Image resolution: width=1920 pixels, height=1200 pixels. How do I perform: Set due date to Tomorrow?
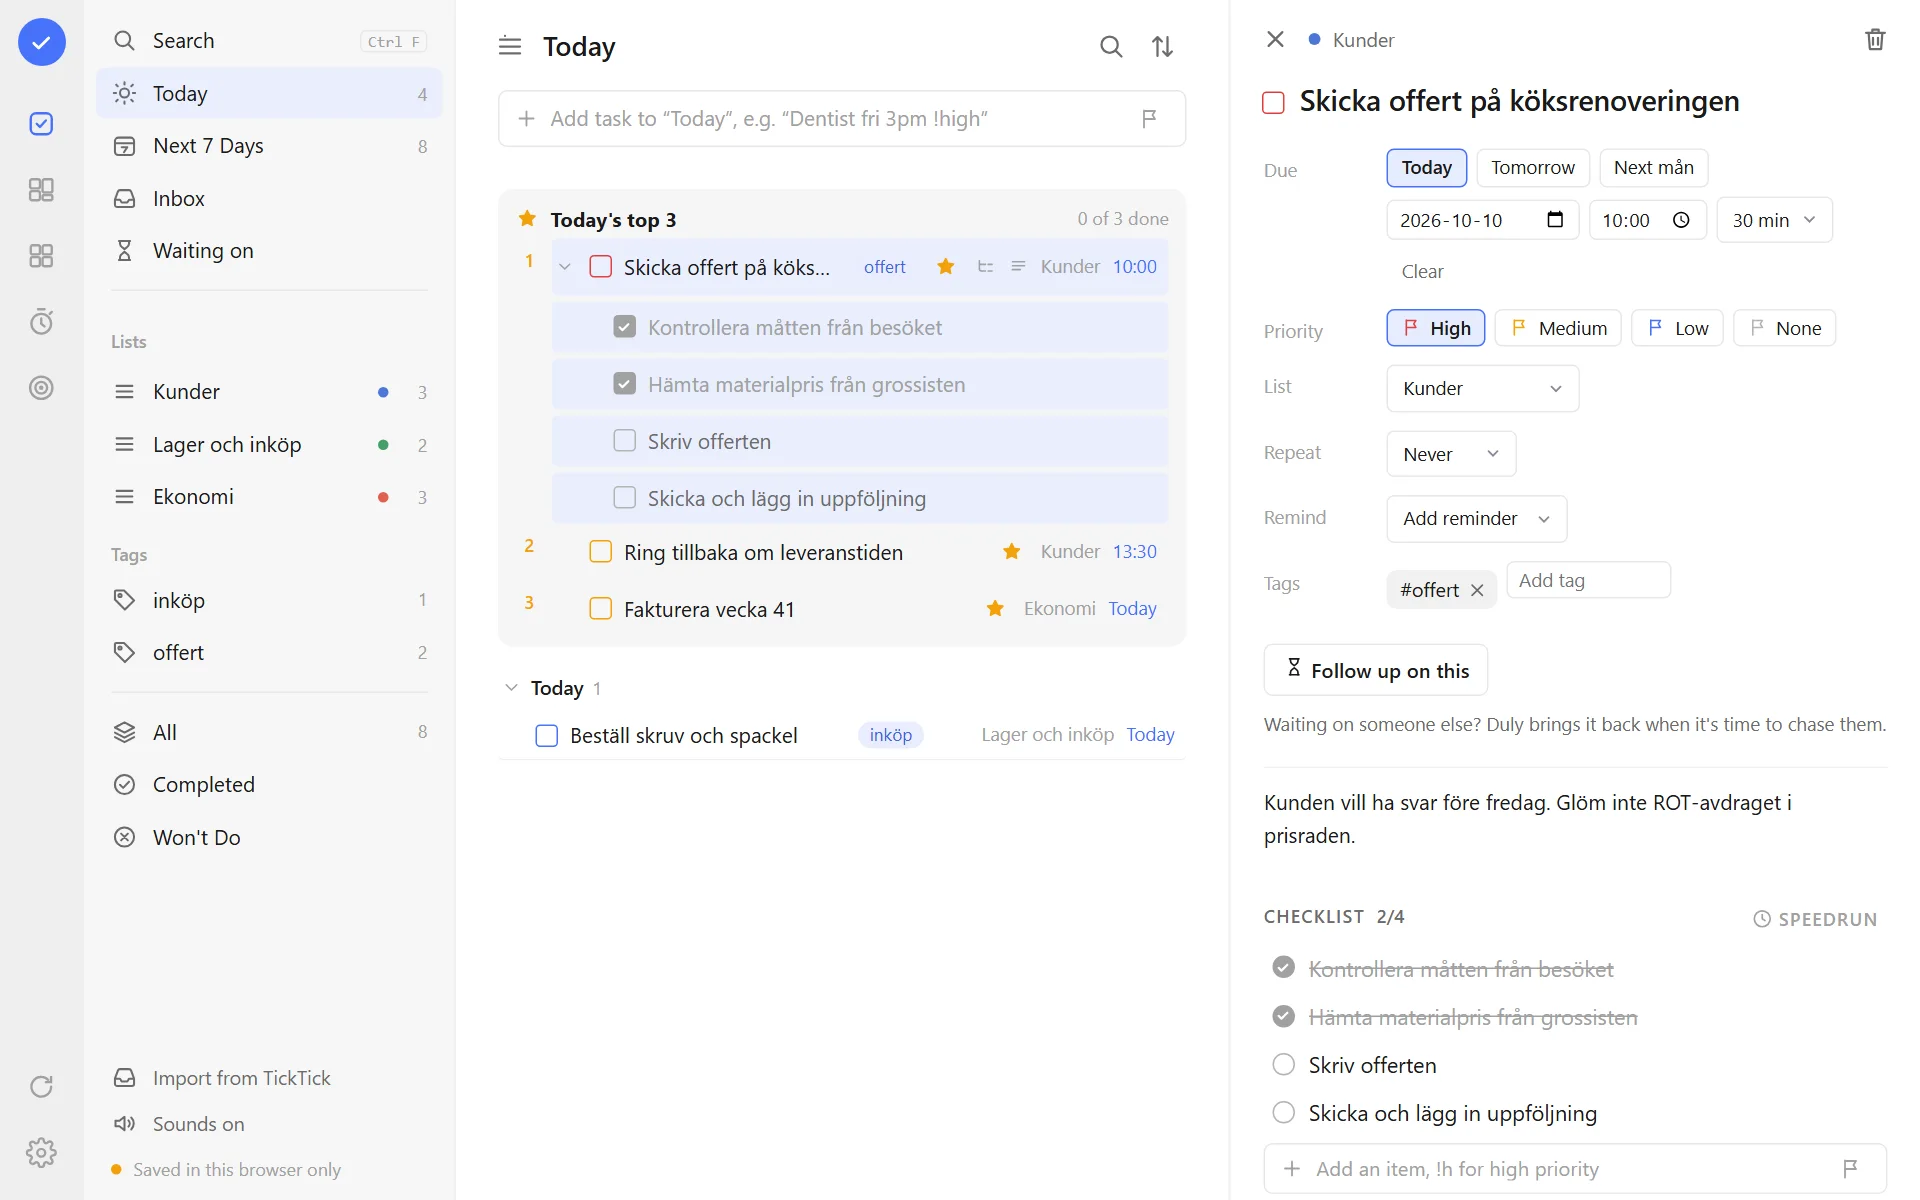(x=1532, y=168)
